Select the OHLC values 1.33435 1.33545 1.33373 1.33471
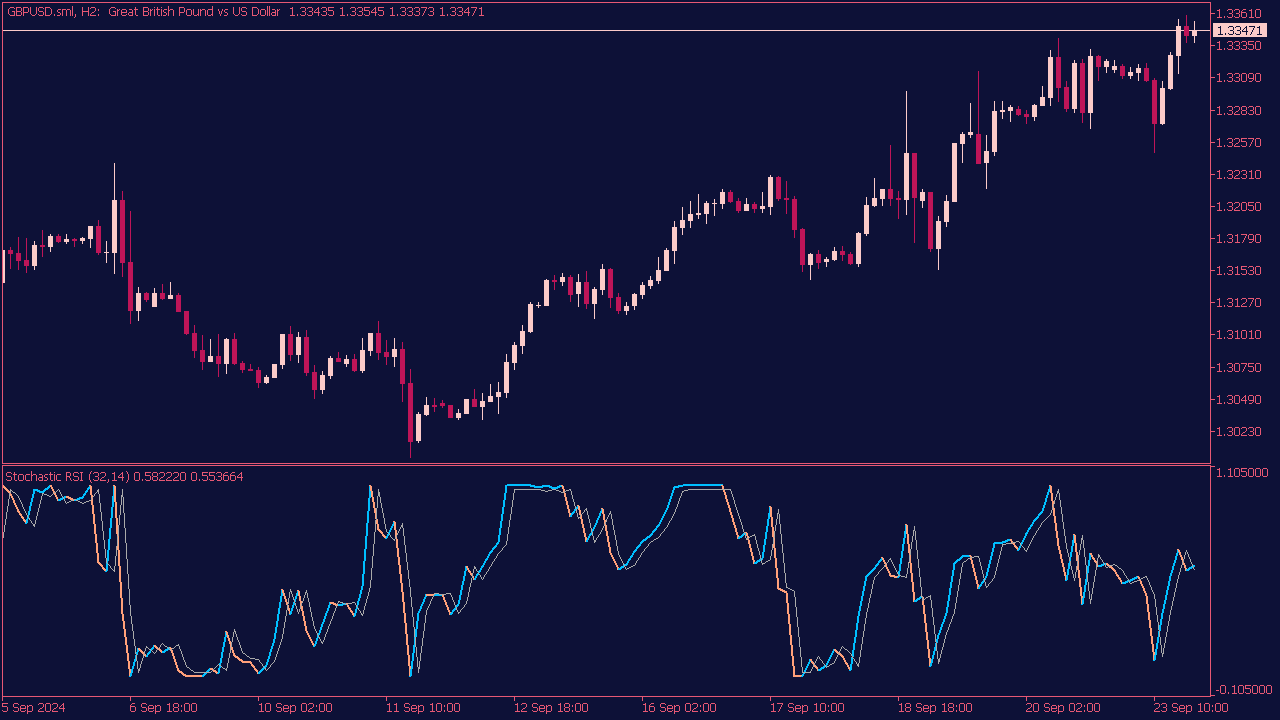This screenshot has height=720, width=1280. (x=386, y=11)
